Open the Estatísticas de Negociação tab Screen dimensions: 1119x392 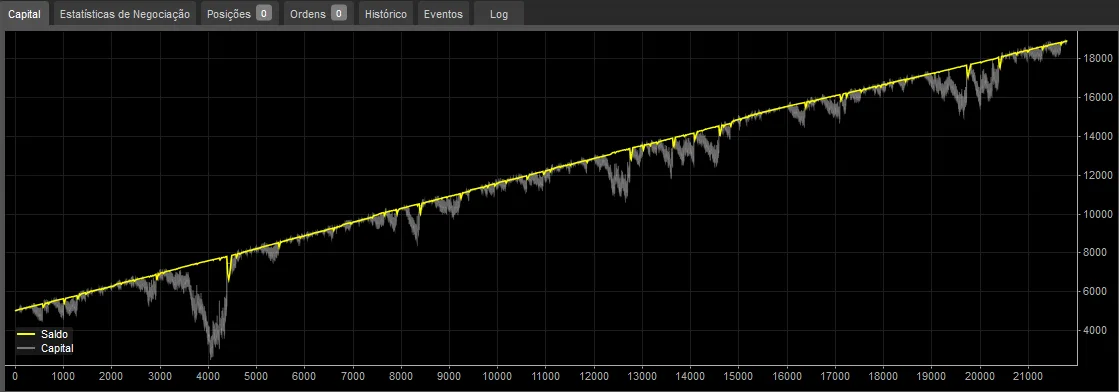pyautogui.click(x=125, y=14)
